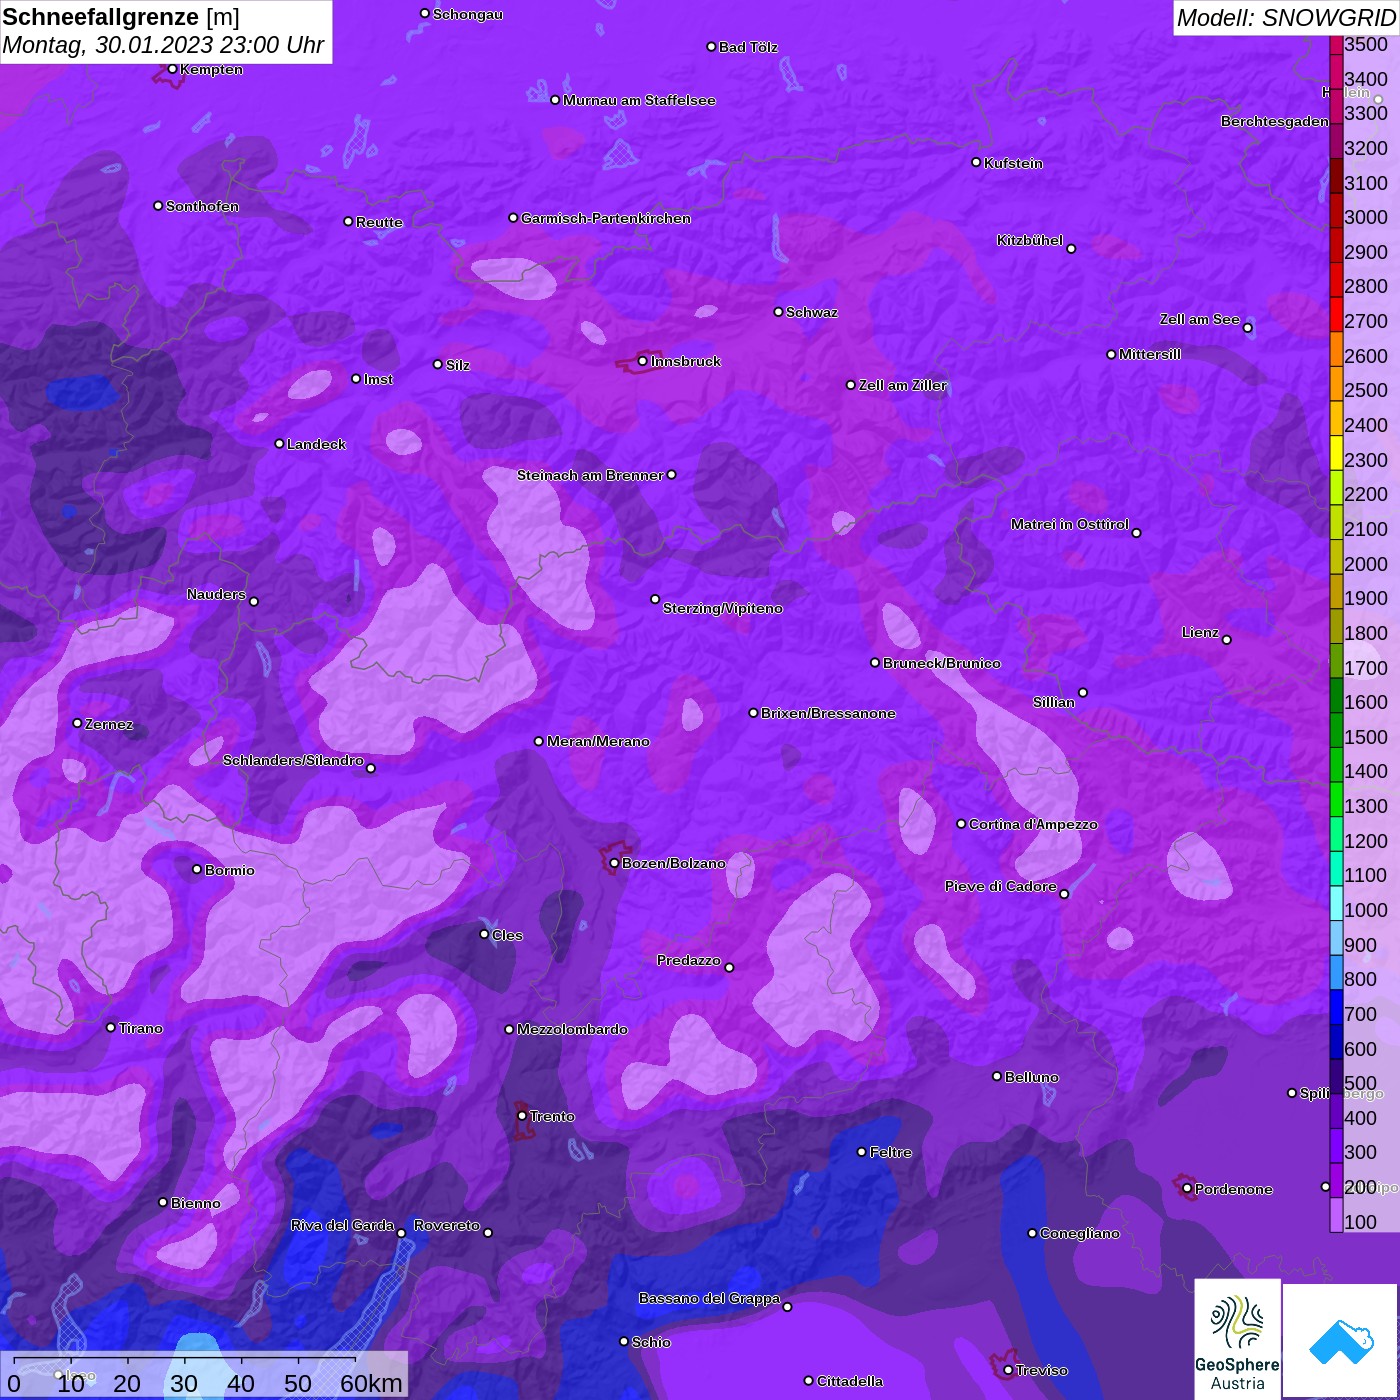
Task: Click the Trento city marker
Action: (522, 1116)
